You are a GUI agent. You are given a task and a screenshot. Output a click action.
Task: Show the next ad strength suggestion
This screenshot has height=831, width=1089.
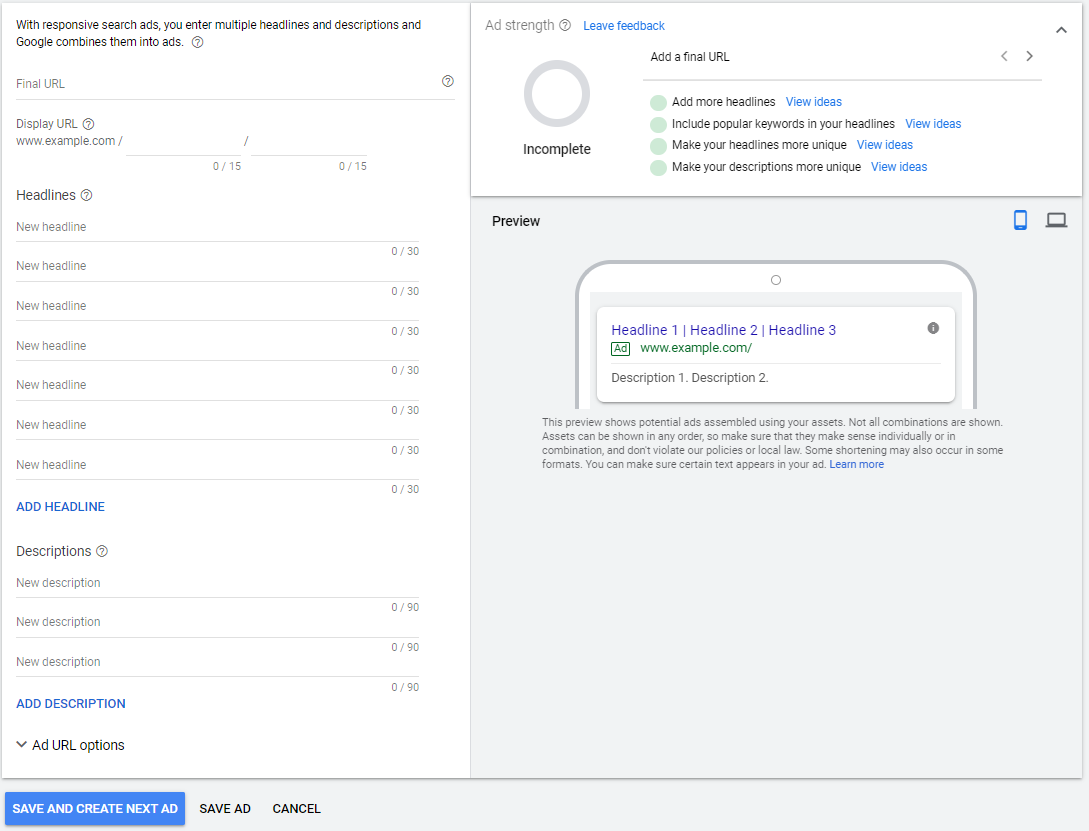click(1029, 56)
